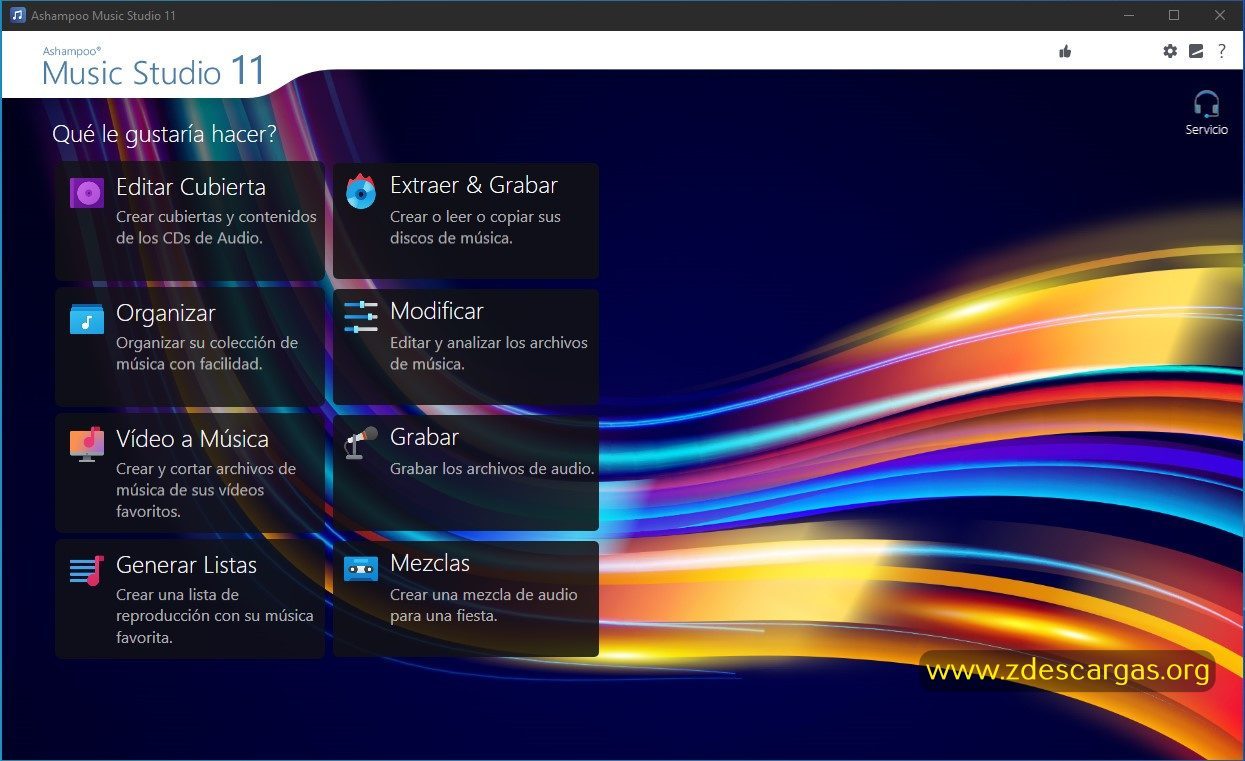Maximize the Ashampoo Music Studio window
This screenshot has width=1245, height=761.
[x=1174, y=15]
